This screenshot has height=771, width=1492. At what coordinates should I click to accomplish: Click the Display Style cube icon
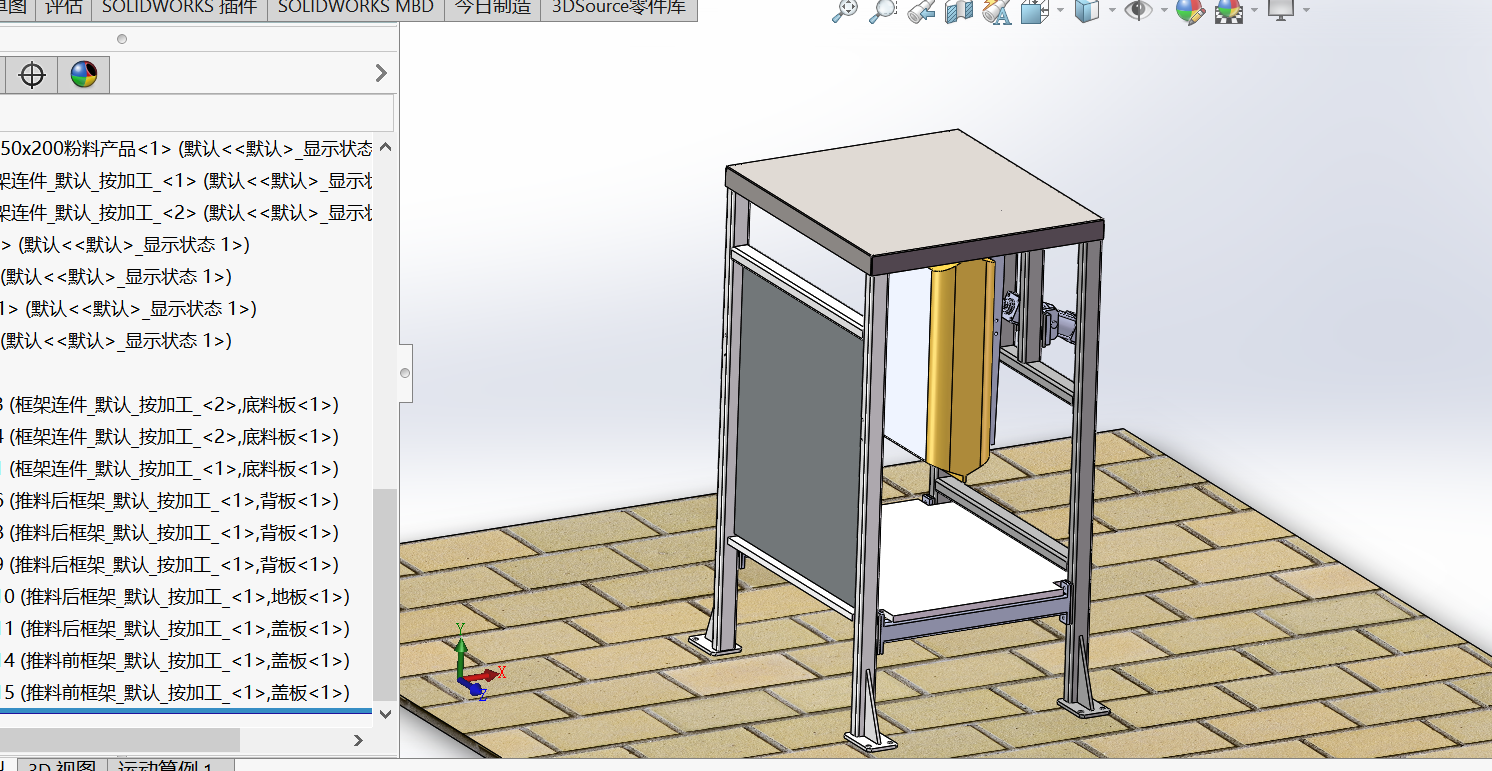pyautogui.click(x=1087, y=11)
